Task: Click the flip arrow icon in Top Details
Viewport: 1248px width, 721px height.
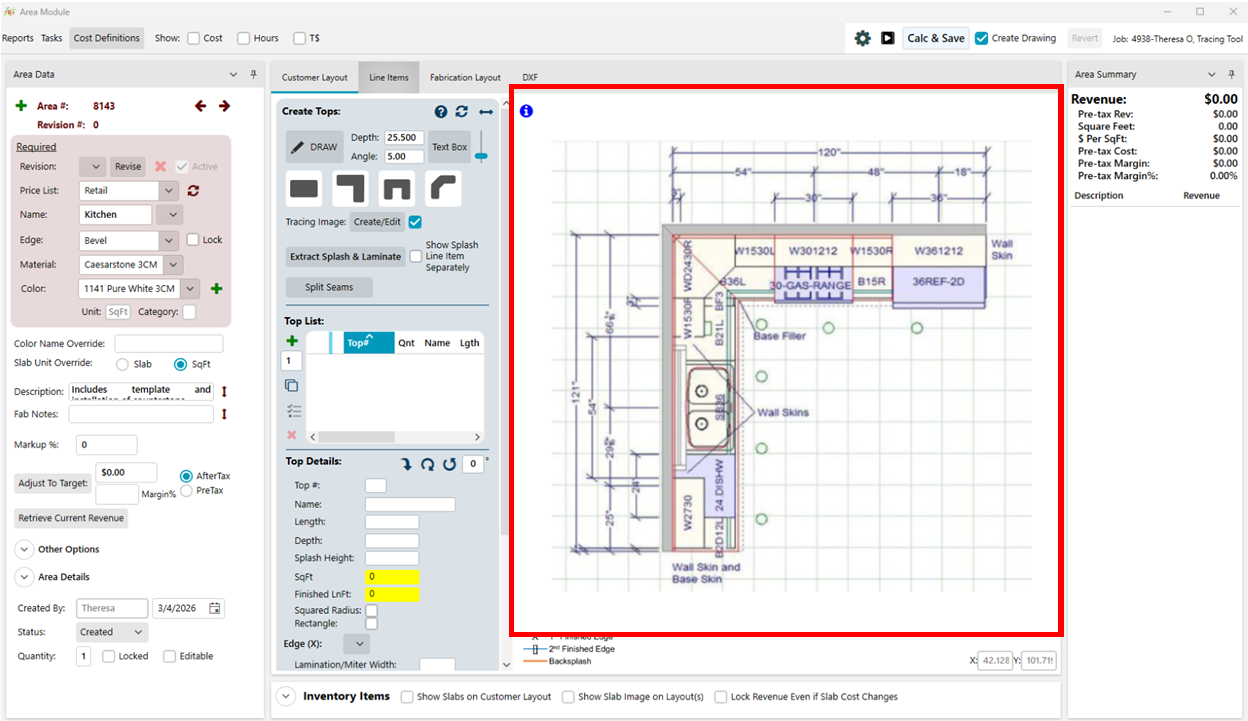Action: click(407, 464)
